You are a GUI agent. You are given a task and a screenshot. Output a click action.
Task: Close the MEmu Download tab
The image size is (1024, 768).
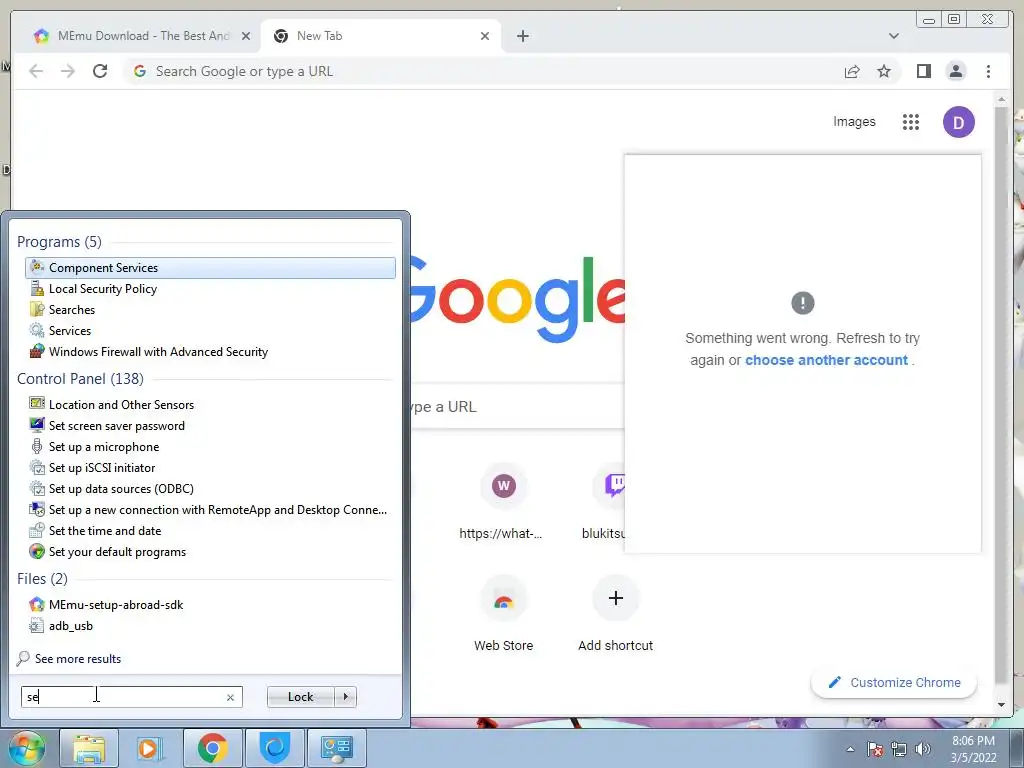pos(246,36)
